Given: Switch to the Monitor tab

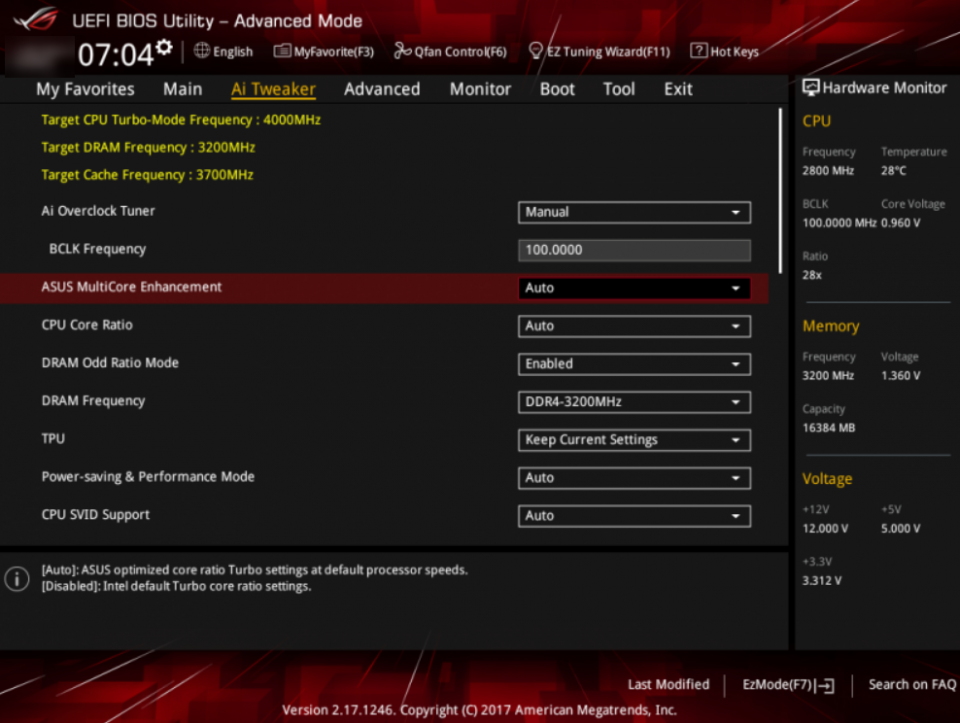Looking at the screenshot, I should 480,89.
